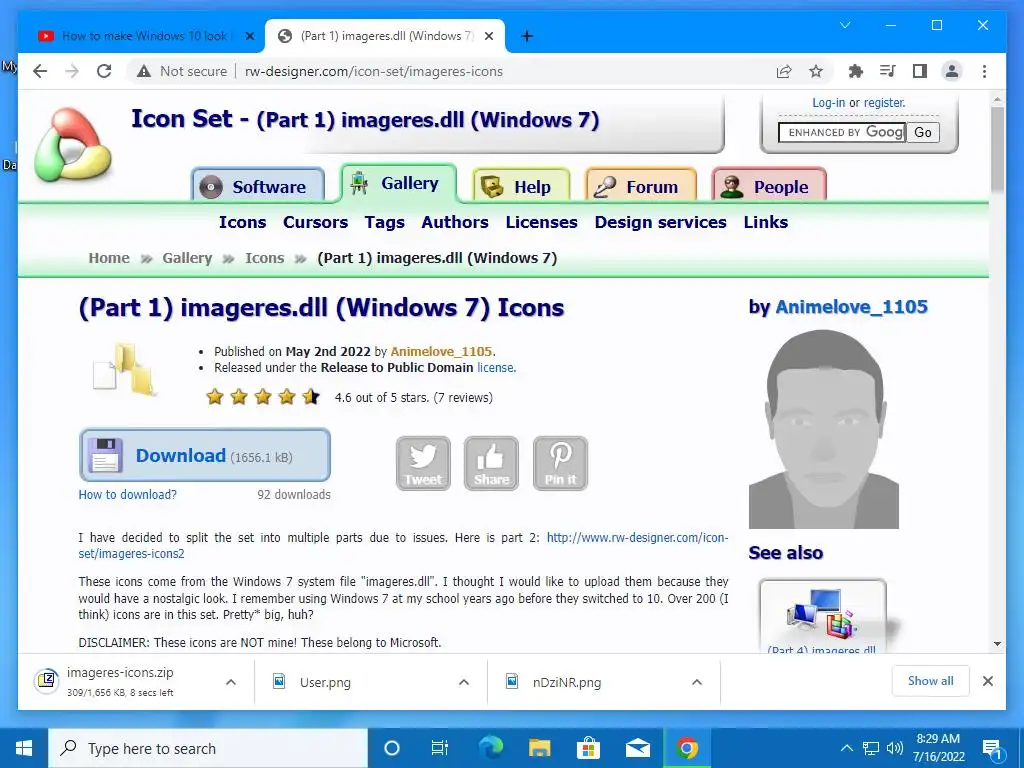The width and height of the screenshot is (1024, 768).
Task: Click the browser forward arrow
Action: click(x=72, y=71)
